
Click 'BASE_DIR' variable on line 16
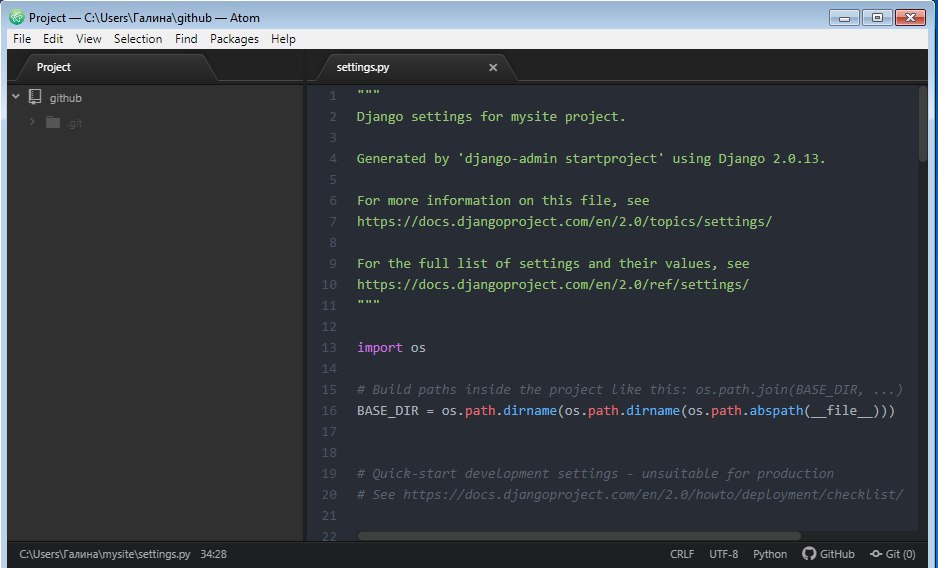(x=388, y=411)
